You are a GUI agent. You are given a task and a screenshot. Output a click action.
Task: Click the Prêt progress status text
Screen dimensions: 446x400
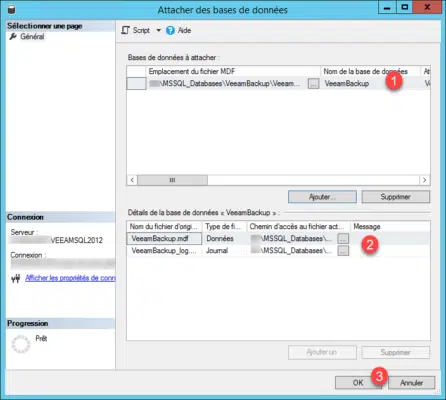(41, 338)
